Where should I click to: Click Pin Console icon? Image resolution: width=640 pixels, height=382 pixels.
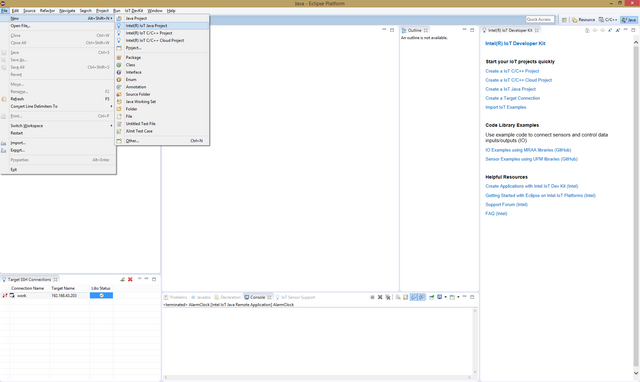[x=431, y=297]
